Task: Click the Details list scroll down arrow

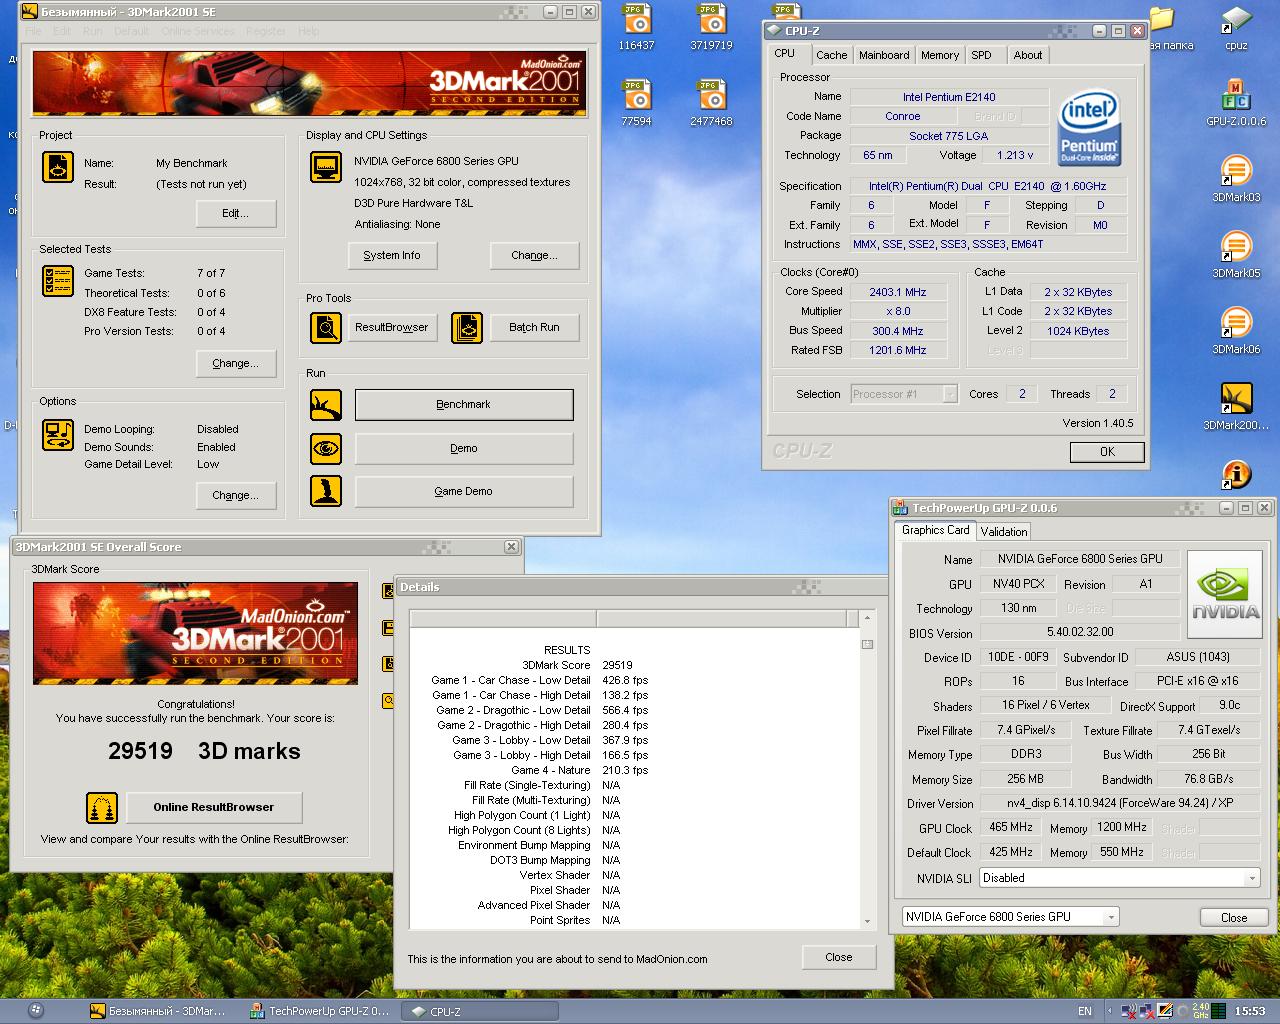Action: pyautogui.click(x=867, y=921)
